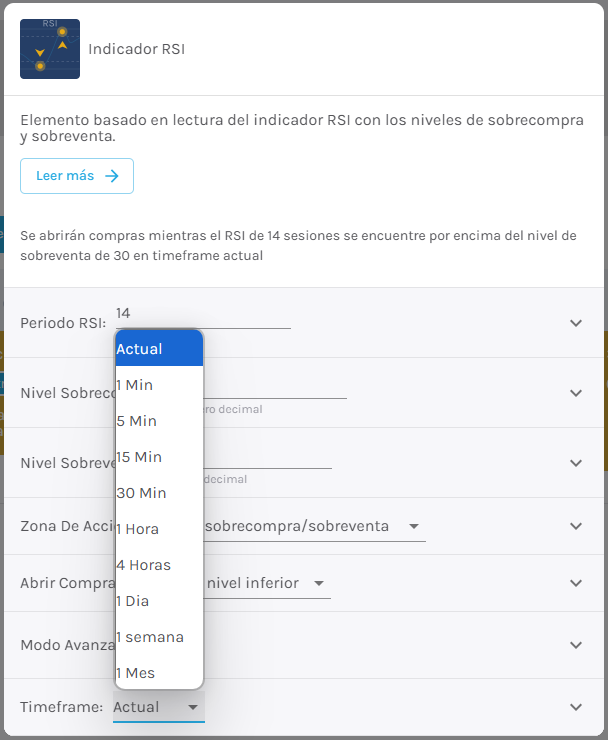The image size is (608, 740).
Task: Pick 1 Hora in the dropdown list
Action: (x=159, y=529)
